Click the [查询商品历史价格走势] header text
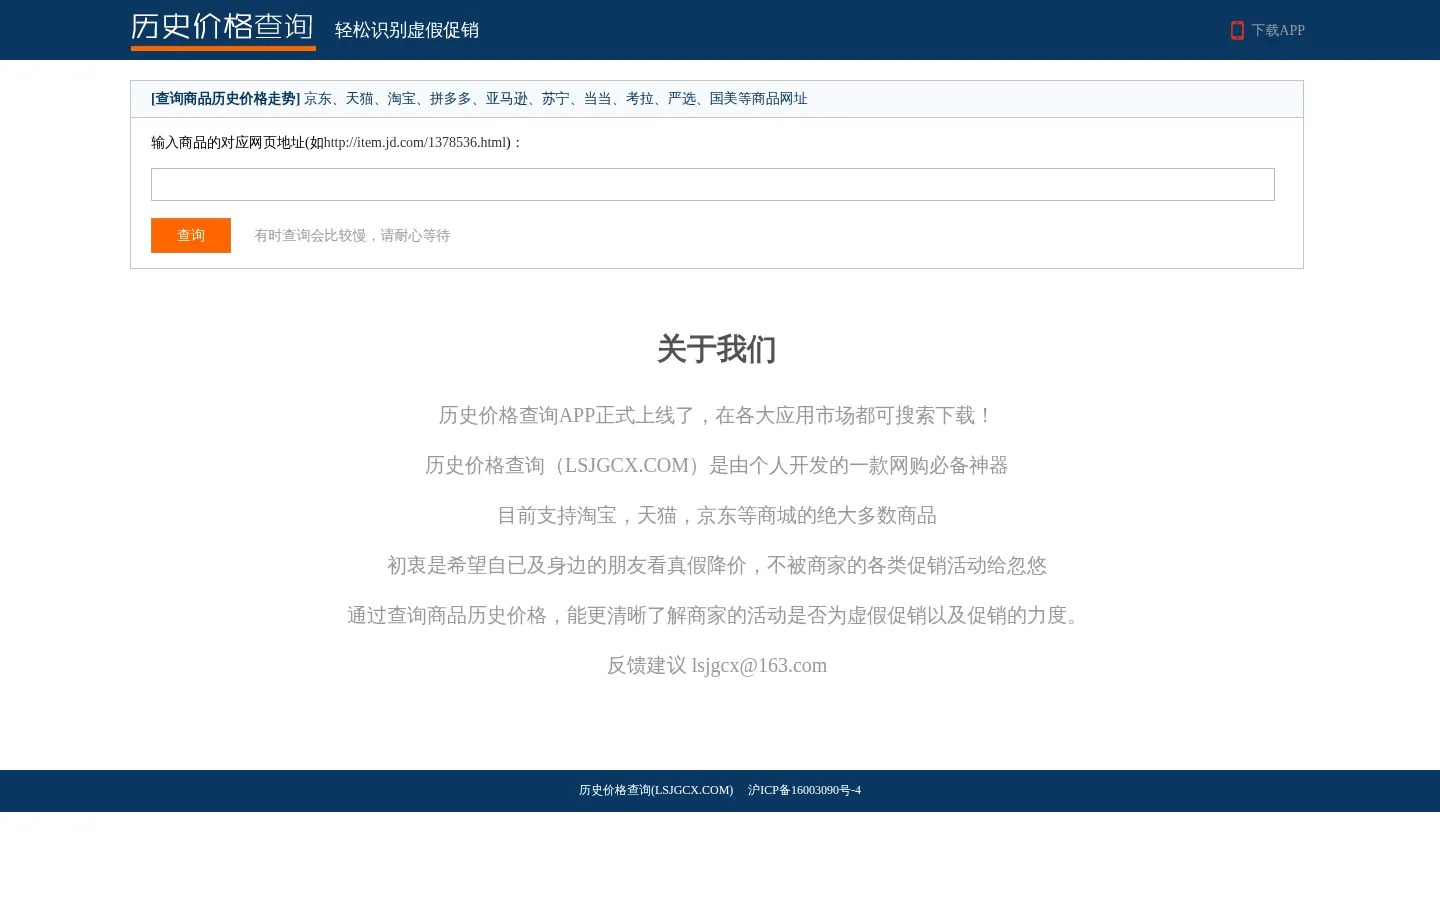 click(x=226, y=98)
